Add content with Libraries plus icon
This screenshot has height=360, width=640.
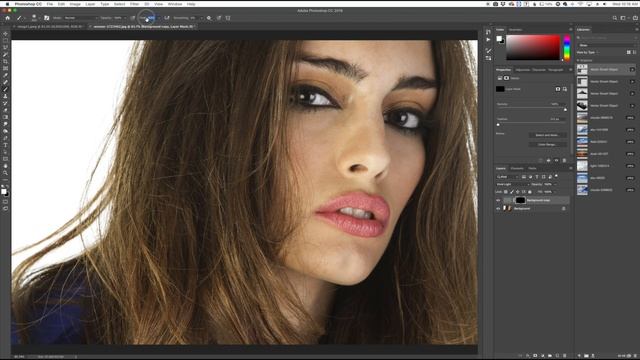579,356
